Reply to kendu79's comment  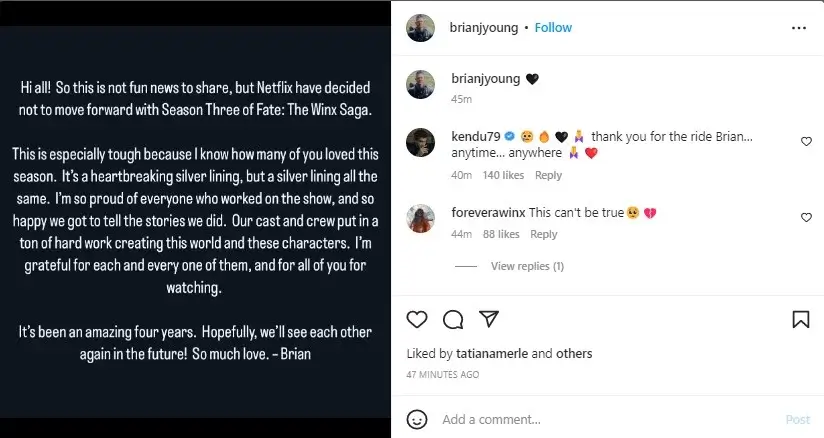[548, 175]
